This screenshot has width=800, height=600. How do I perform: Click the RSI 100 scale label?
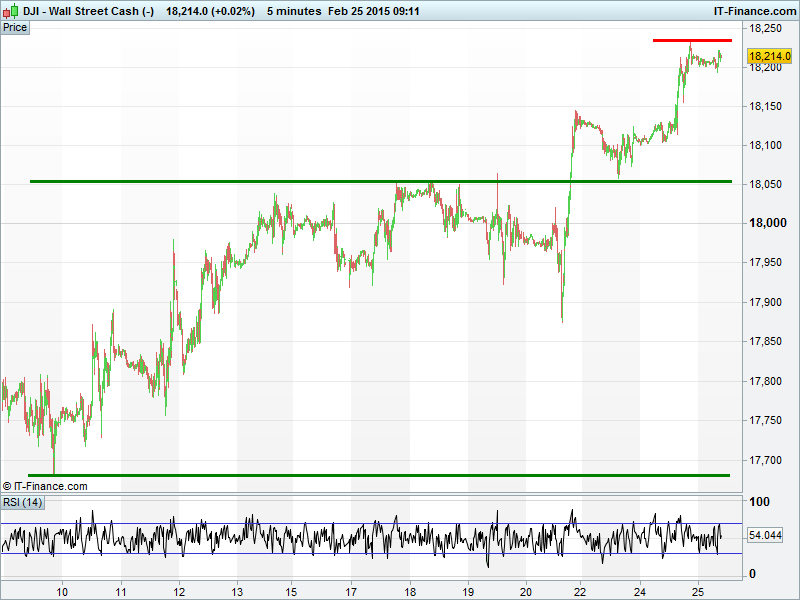(x=759, y=502)
